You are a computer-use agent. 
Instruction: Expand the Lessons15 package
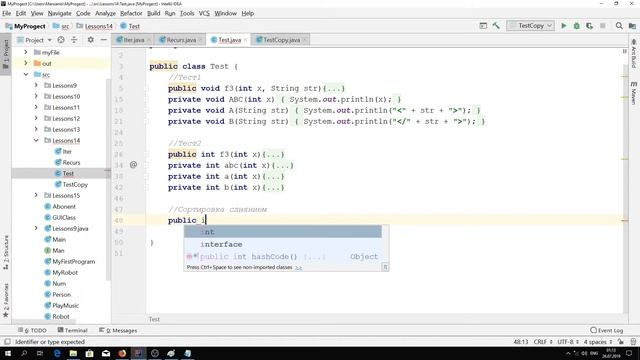coord(36,196)
